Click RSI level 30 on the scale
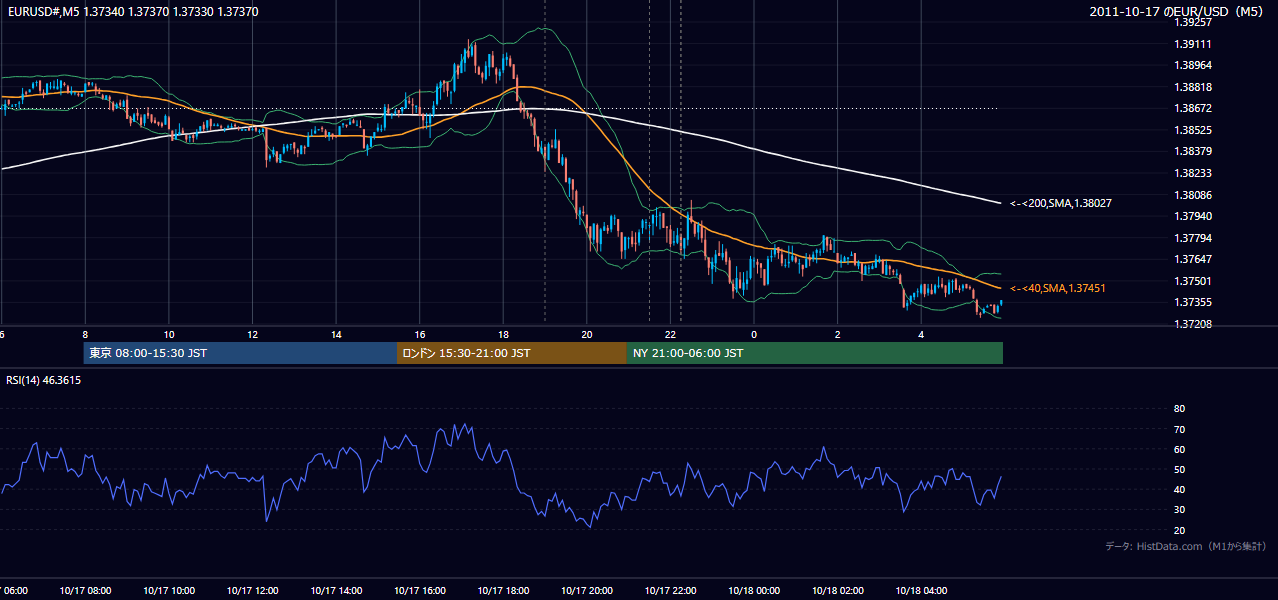This screenshot has height=600, width=1278. [1179, 510]
